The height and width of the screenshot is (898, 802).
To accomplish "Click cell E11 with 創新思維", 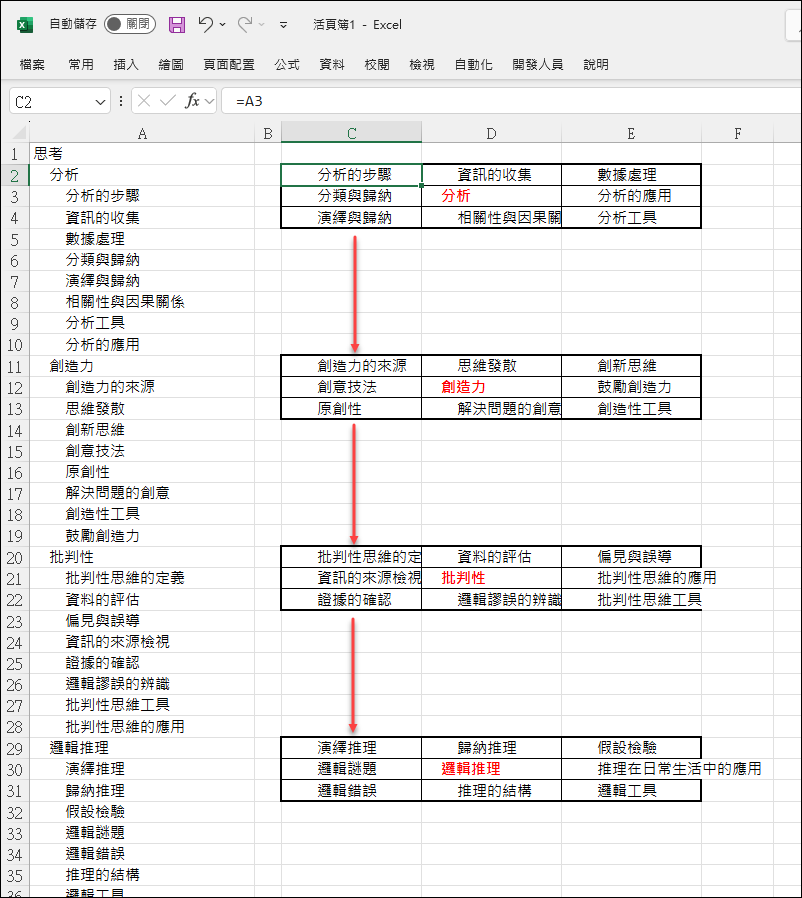I will coord(631,366).
